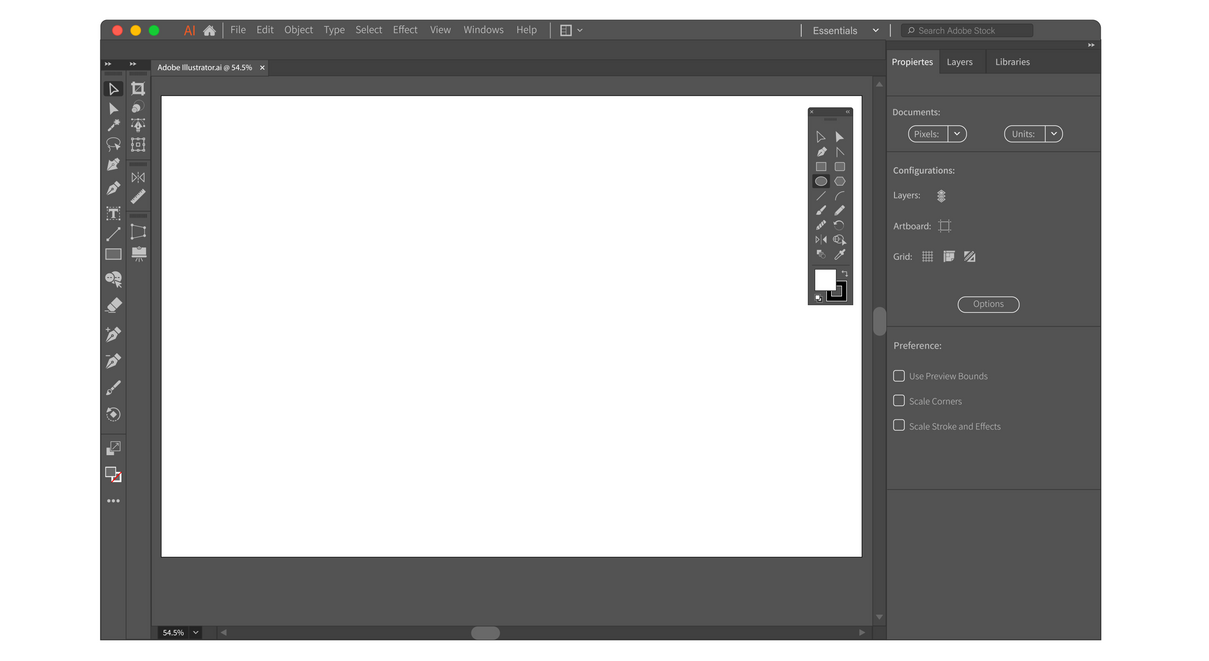Select the Rotate tool in floating tools panel
The width and height of the screenshot is (1209, 661).
click(839, 225)
